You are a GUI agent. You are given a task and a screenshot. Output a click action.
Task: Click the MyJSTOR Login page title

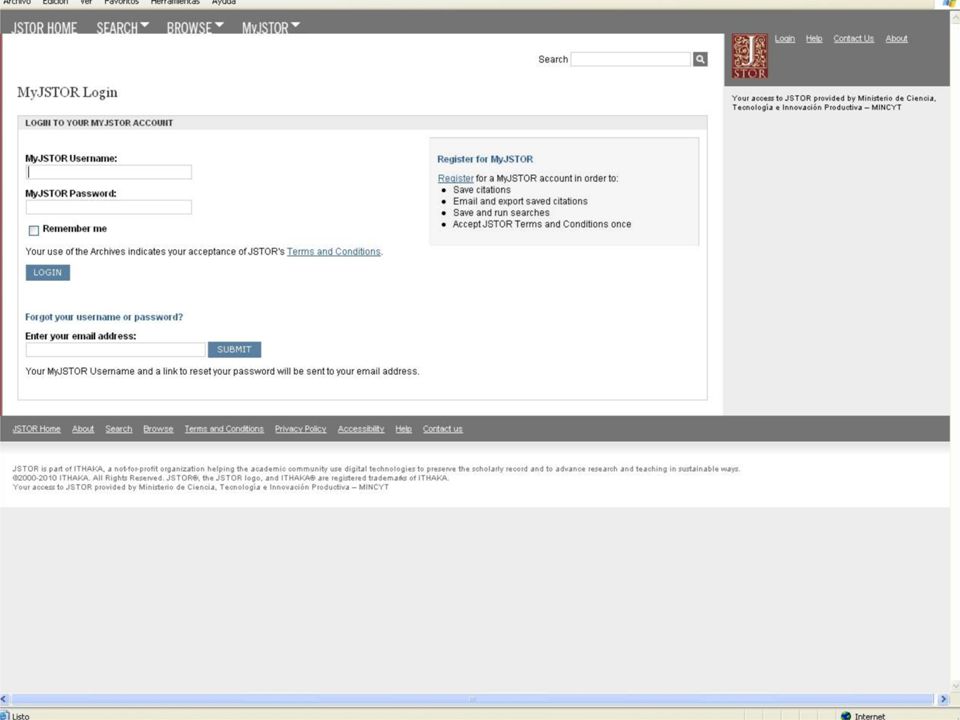pos(67,92)
